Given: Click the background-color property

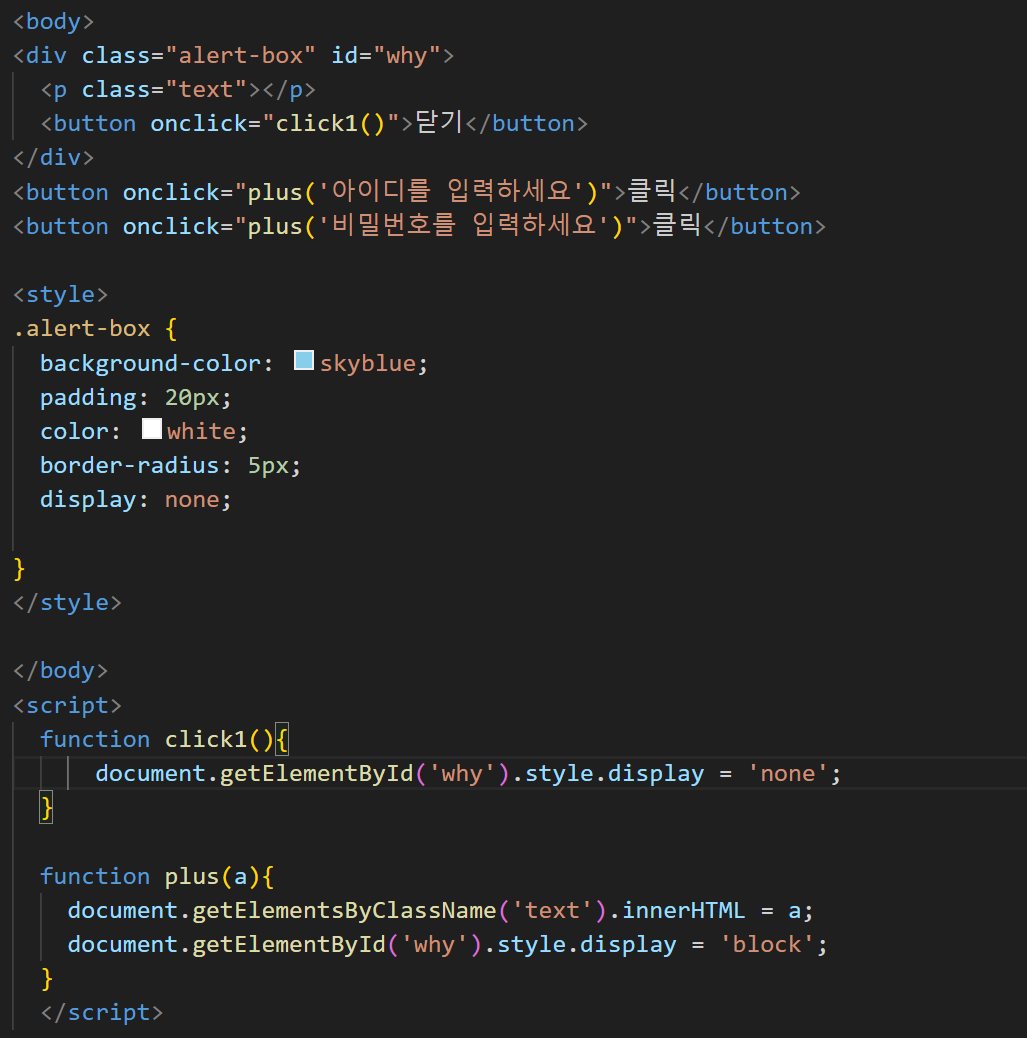Looking at the screenshot, I should pyautogui.click(x=150, y=363).
